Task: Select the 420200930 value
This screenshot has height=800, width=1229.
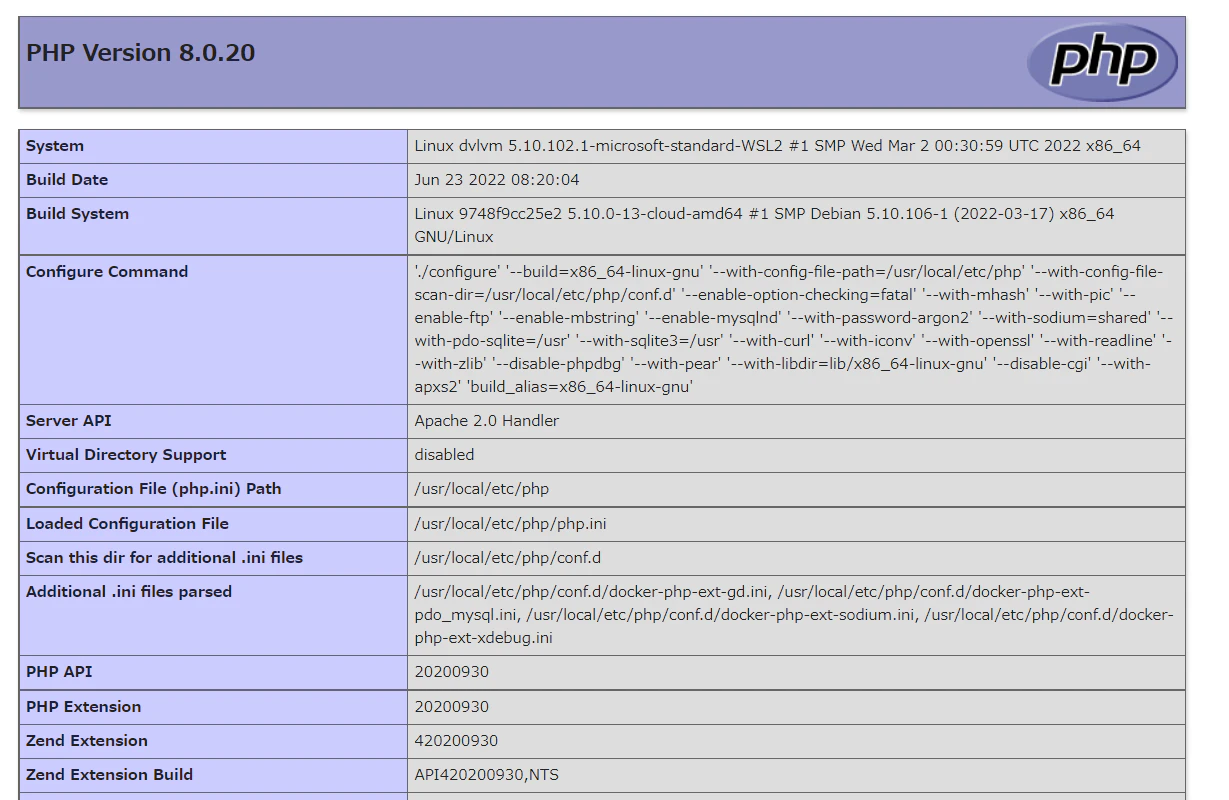Action: tap(457, 741)
